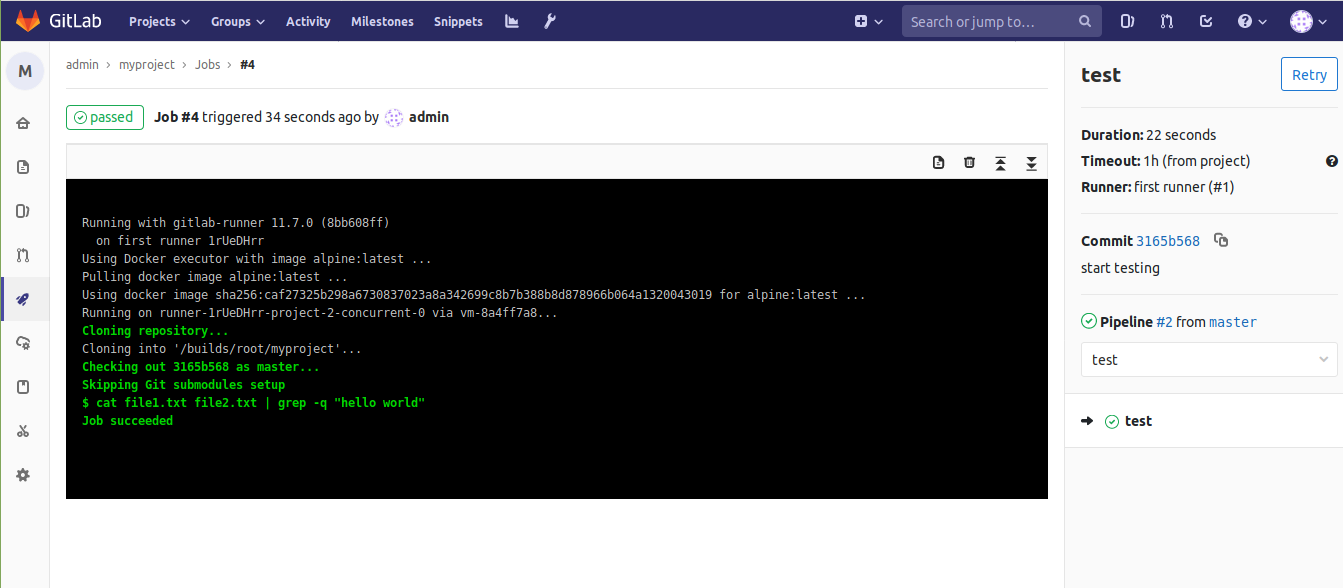The image size is (1343, 588).
Task: Open Pipeline #2 link
Action: [1164, 322]
